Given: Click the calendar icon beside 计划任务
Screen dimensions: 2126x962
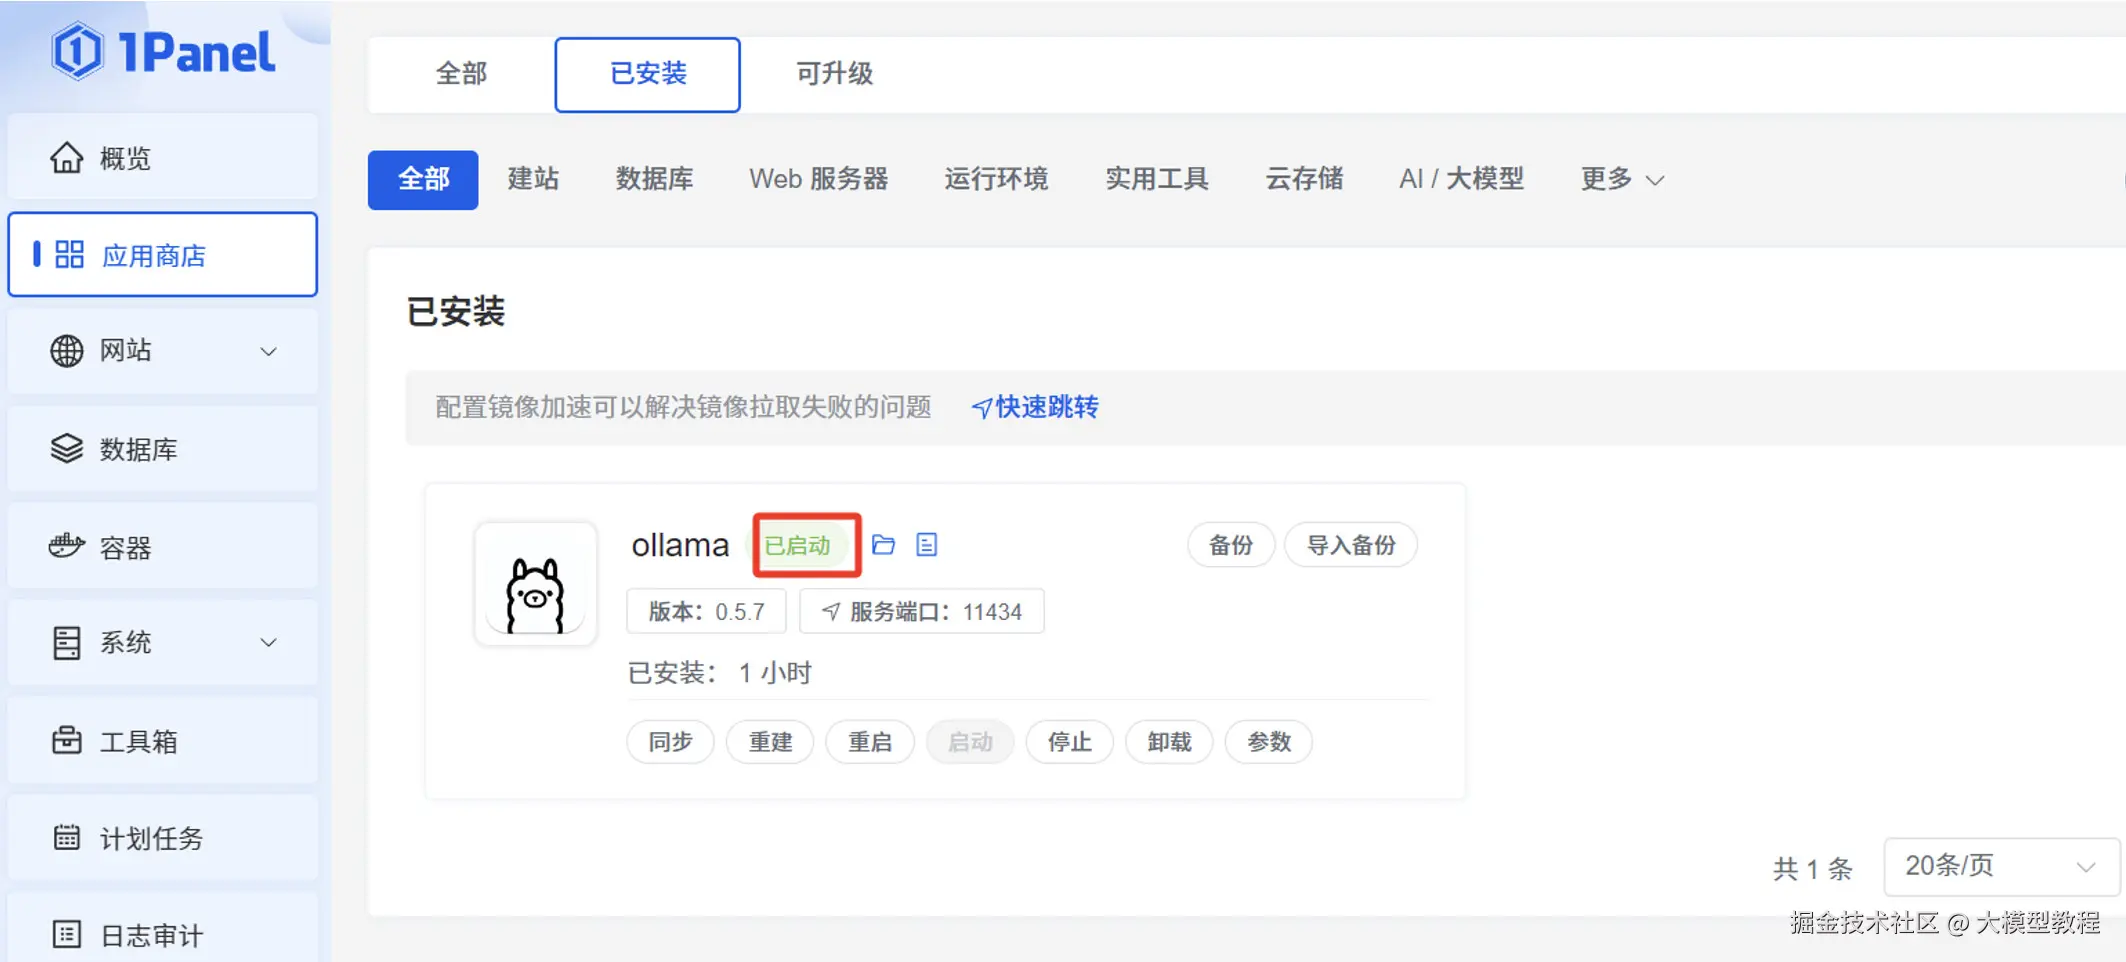Looking at the screenshot, I should point(67,837).
